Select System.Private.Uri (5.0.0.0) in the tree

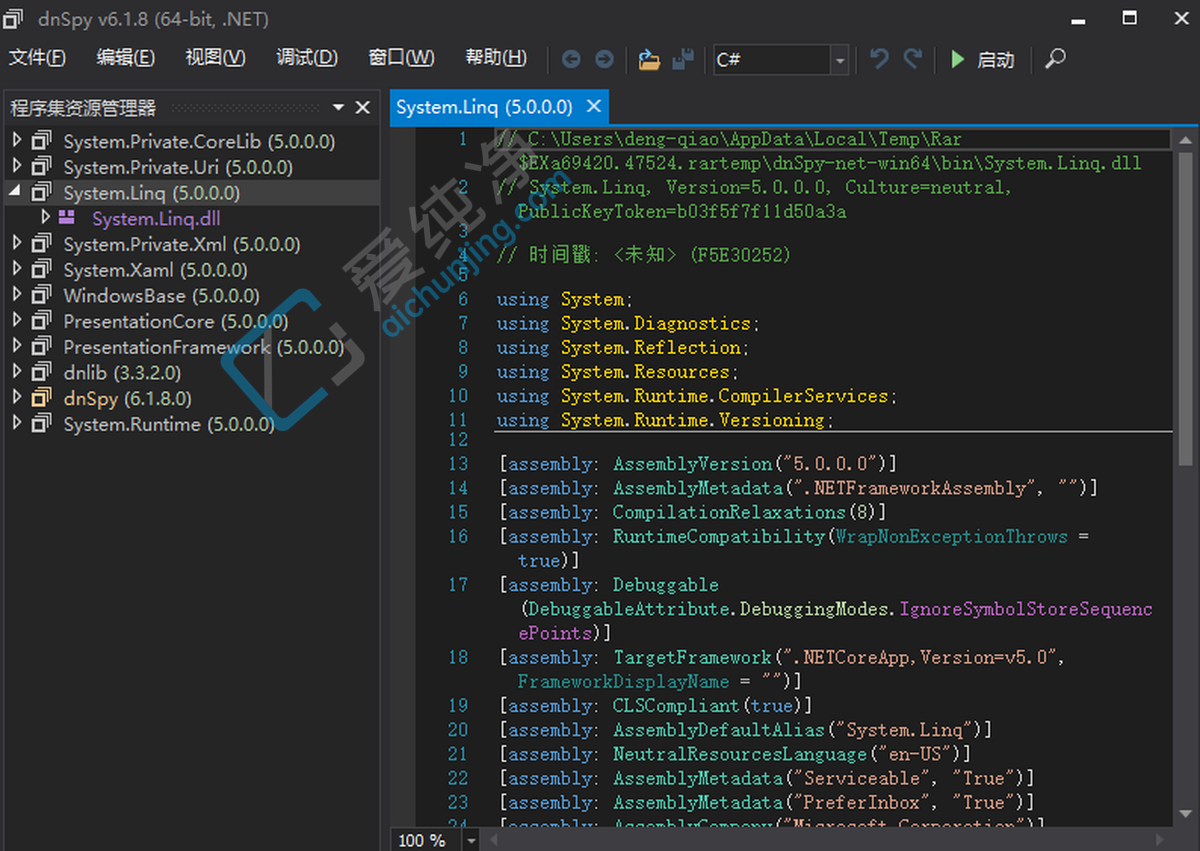coord(178,168)
